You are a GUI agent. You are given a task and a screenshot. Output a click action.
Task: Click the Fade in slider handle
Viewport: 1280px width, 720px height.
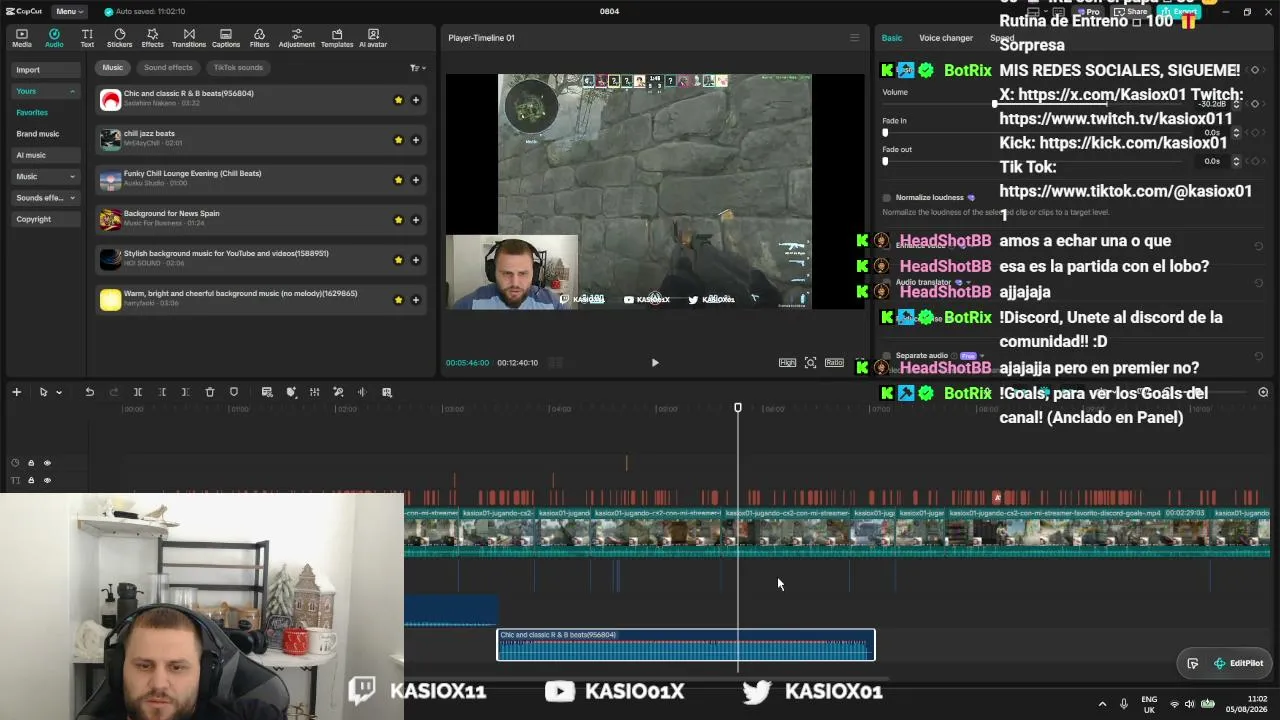(885, 132)
